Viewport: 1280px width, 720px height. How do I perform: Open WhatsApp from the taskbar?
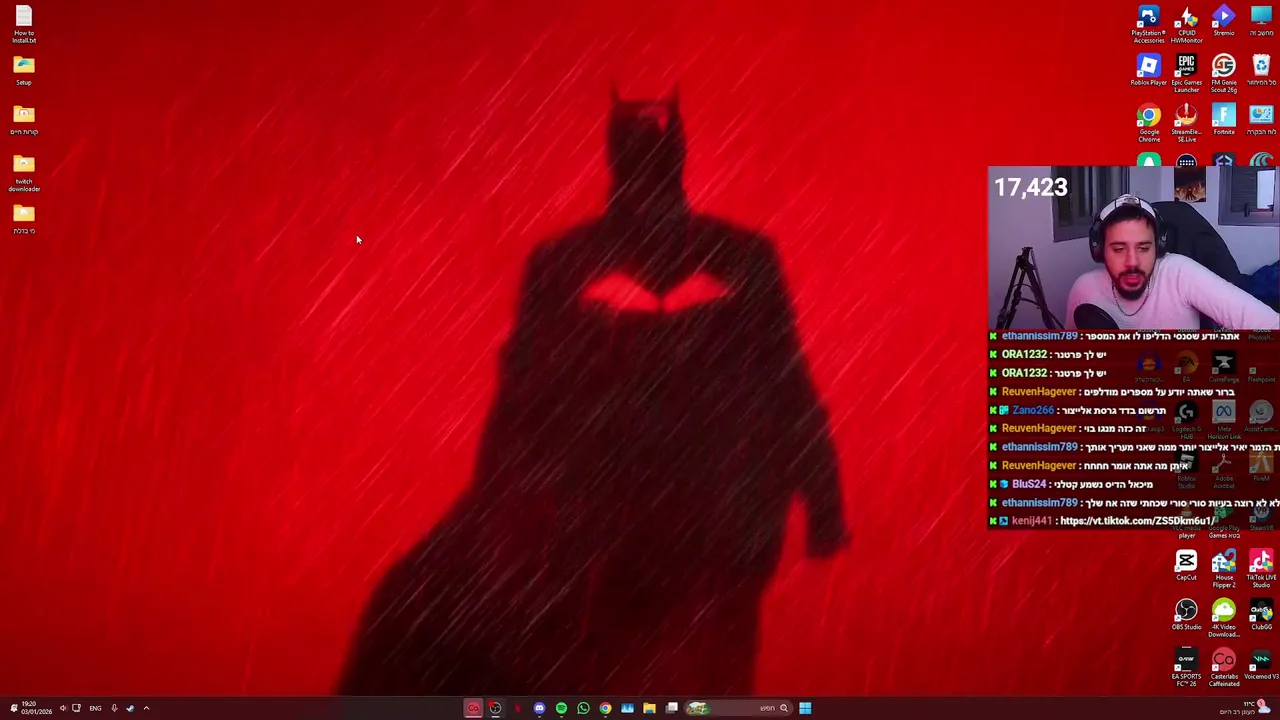pos(583,708)
